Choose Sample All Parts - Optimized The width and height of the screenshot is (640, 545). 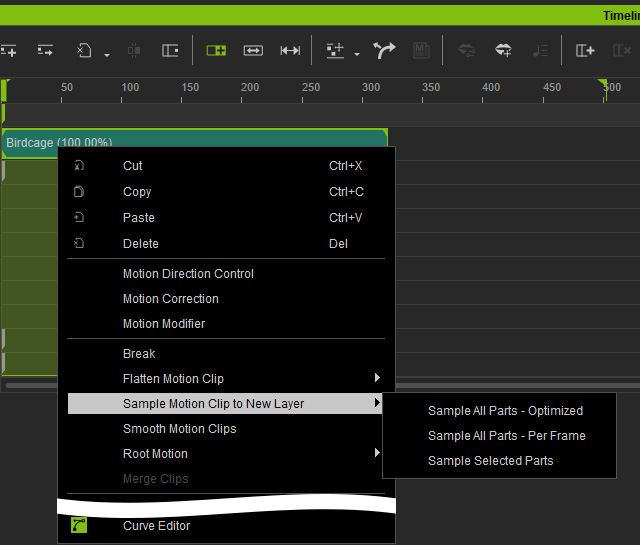(505, 411)
